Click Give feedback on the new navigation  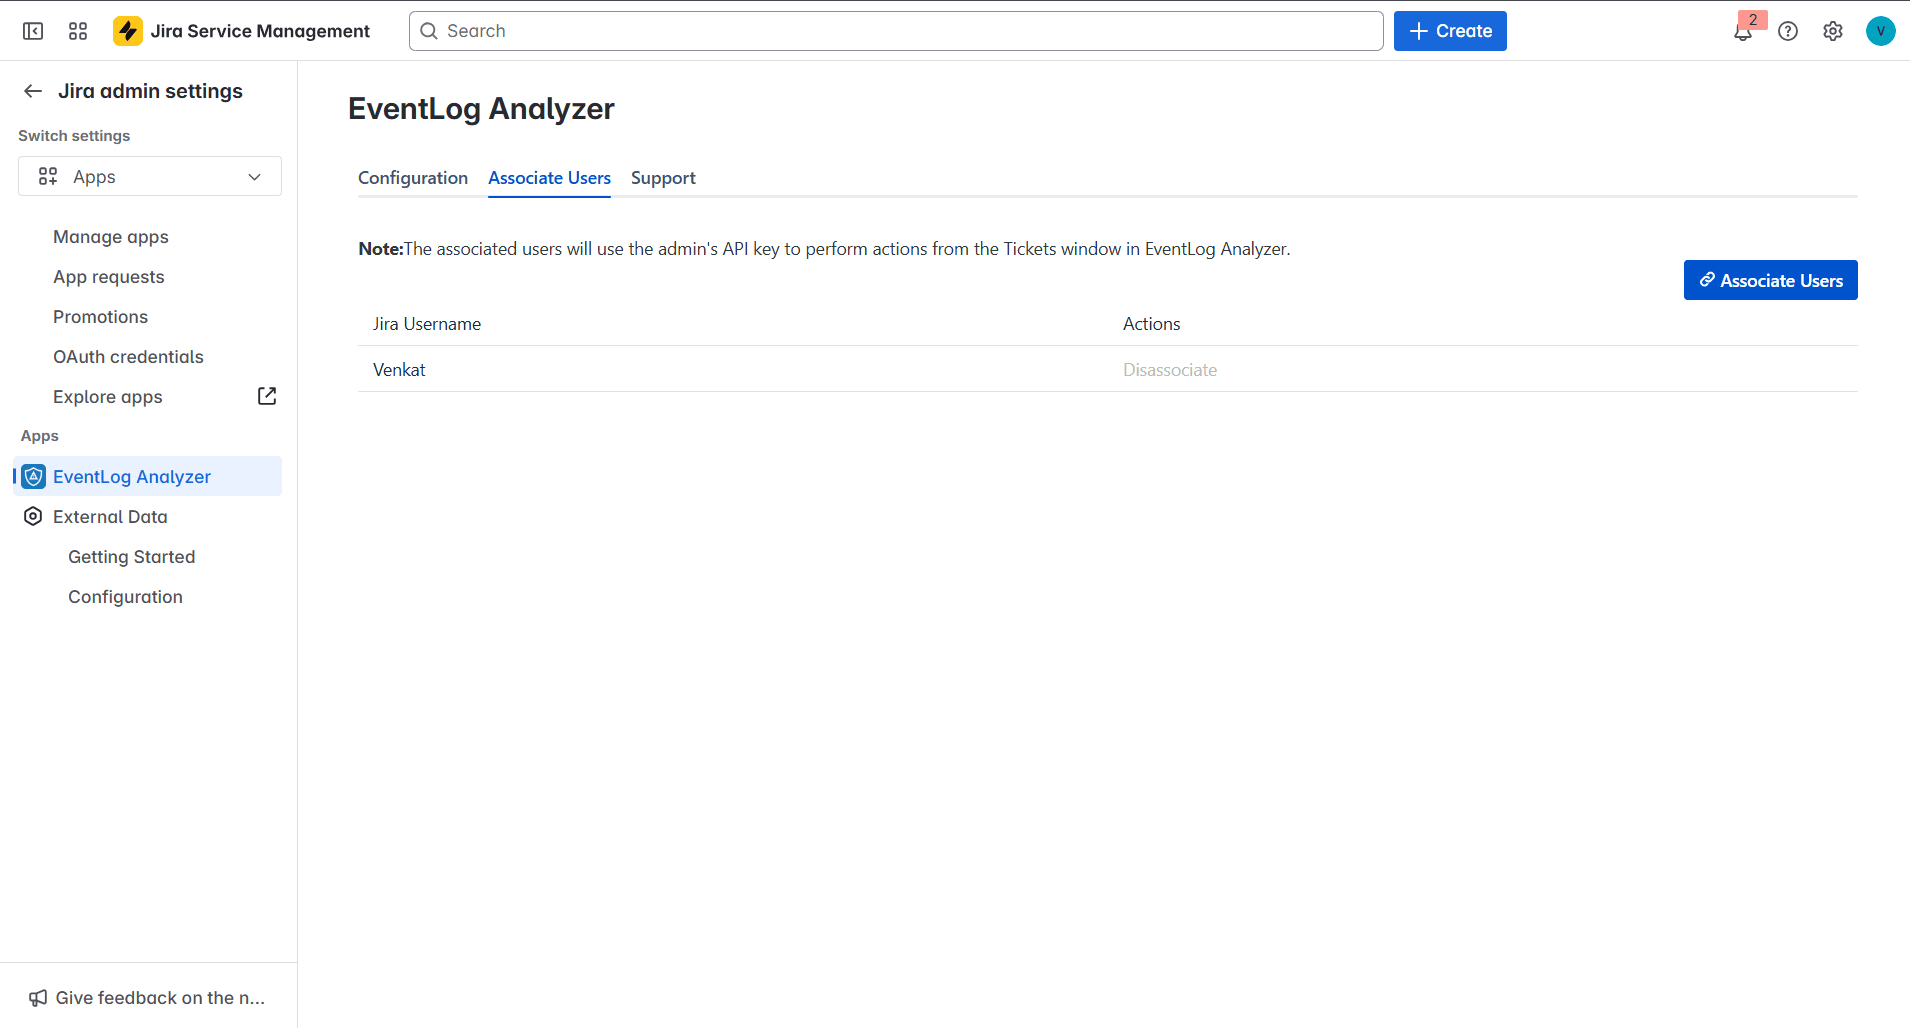(x=148, y=998)
